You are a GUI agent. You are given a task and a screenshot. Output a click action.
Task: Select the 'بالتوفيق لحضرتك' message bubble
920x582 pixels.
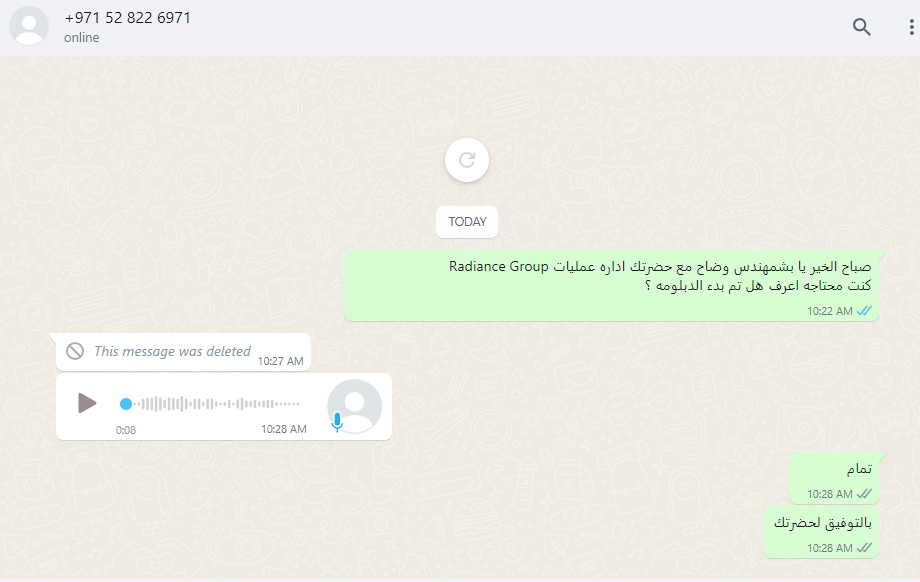[821, 533]
